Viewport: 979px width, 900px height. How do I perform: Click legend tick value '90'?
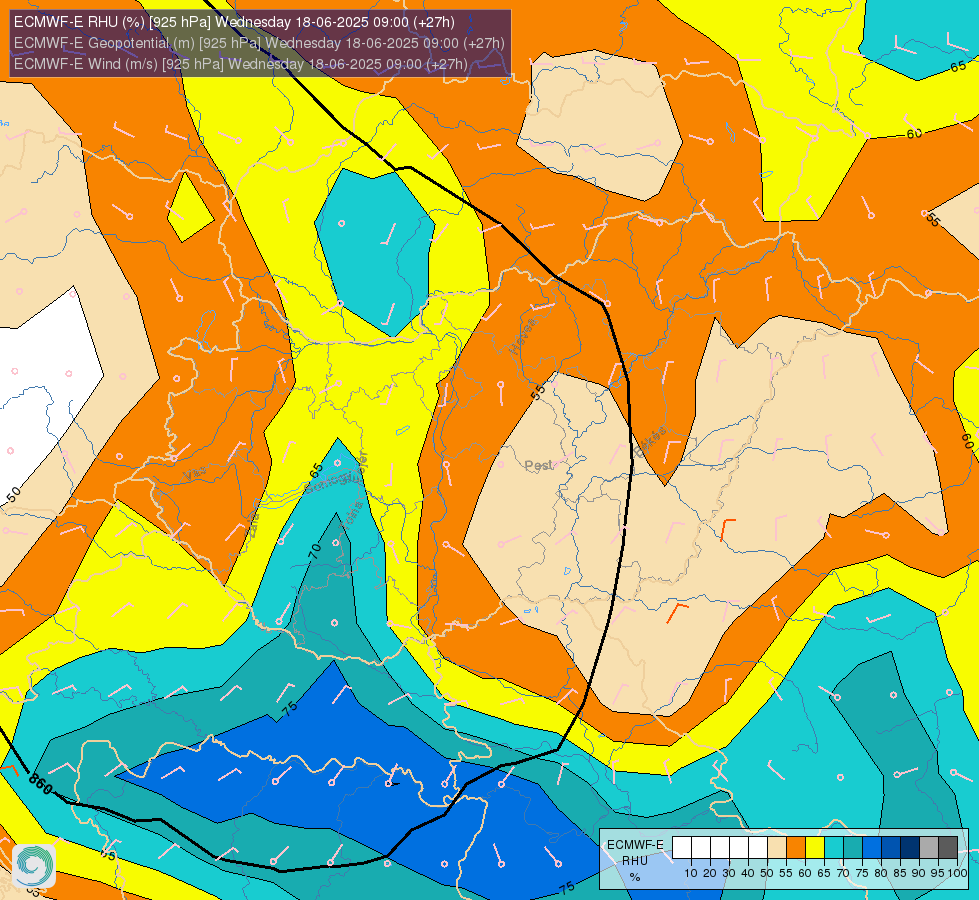point(919,873)
